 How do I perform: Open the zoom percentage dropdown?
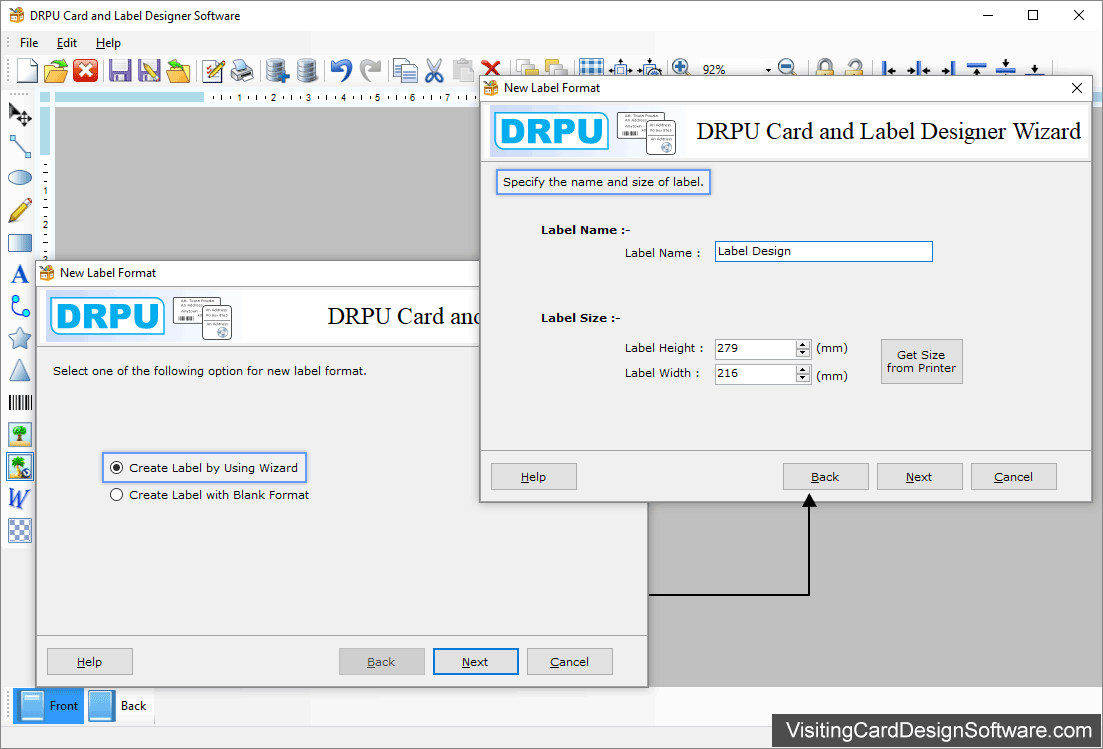tap(768, 70)
